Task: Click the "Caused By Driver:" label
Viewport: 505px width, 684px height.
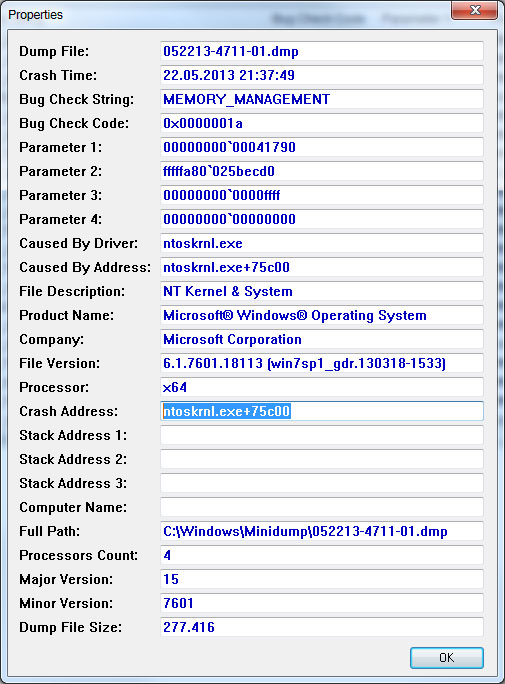Action: click(78, 243)
